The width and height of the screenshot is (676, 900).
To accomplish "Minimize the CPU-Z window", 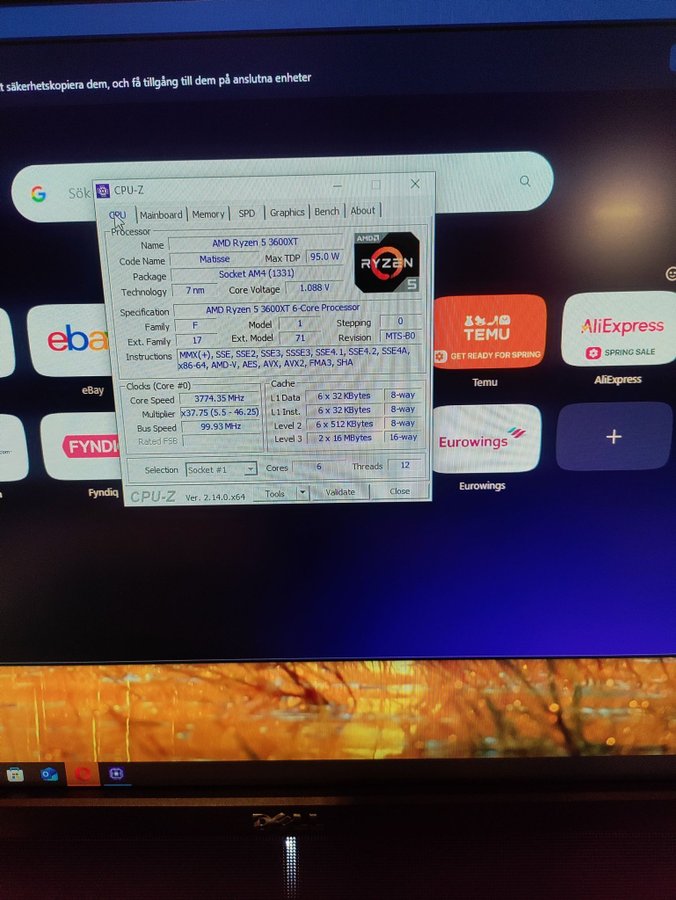I will tap(337, 185).
